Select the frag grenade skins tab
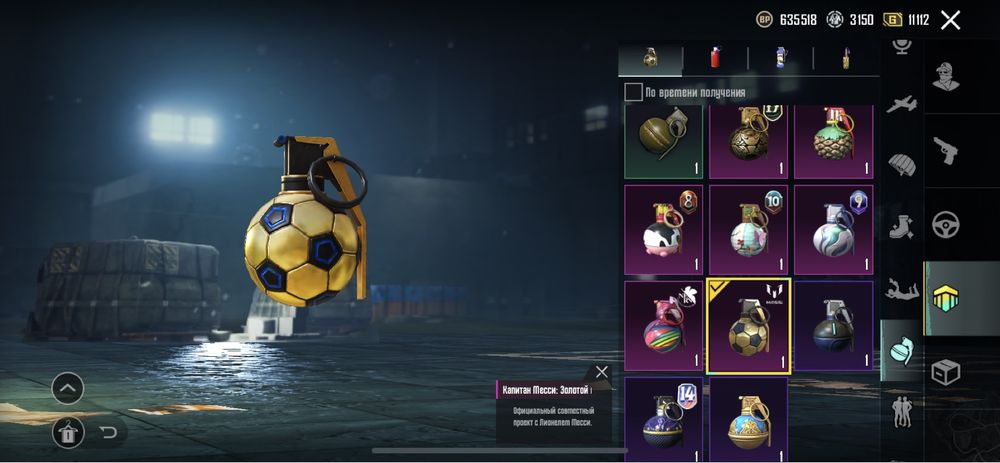The image size is (1000, 463). click(x=650, y=59)
